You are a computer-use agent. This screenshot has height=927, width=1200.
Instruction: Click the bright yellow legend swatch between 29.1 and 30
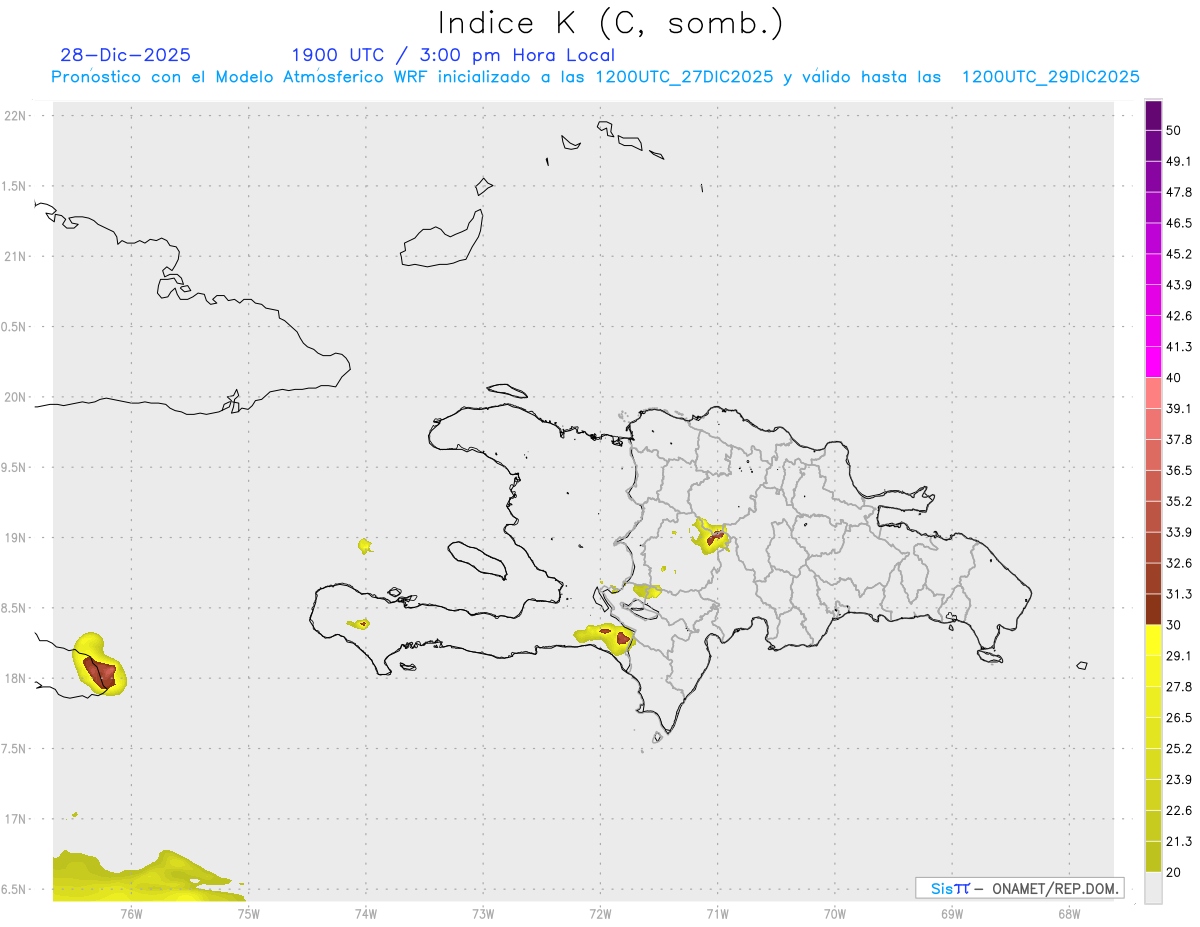coord(1153,640)
